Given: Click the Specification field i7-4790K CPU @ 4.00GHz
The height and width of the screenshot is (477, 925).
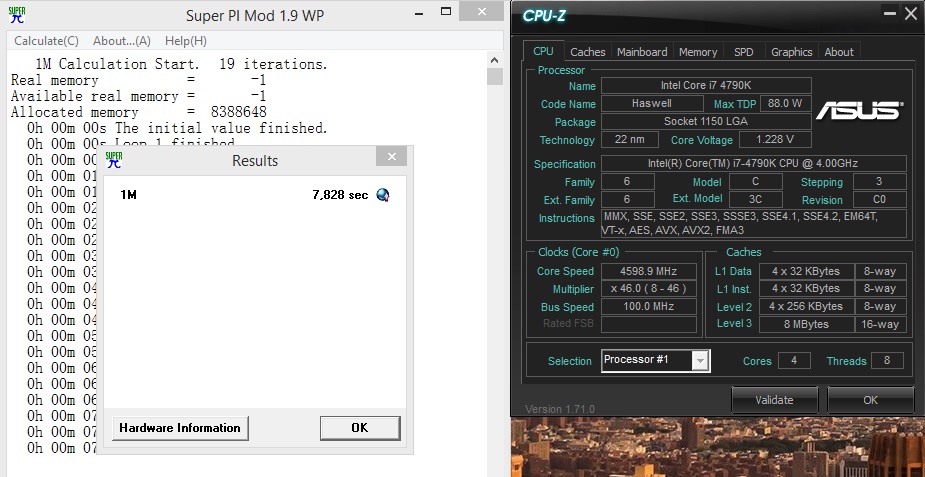Looking at the screenshot, I should (x=753, y=163).
